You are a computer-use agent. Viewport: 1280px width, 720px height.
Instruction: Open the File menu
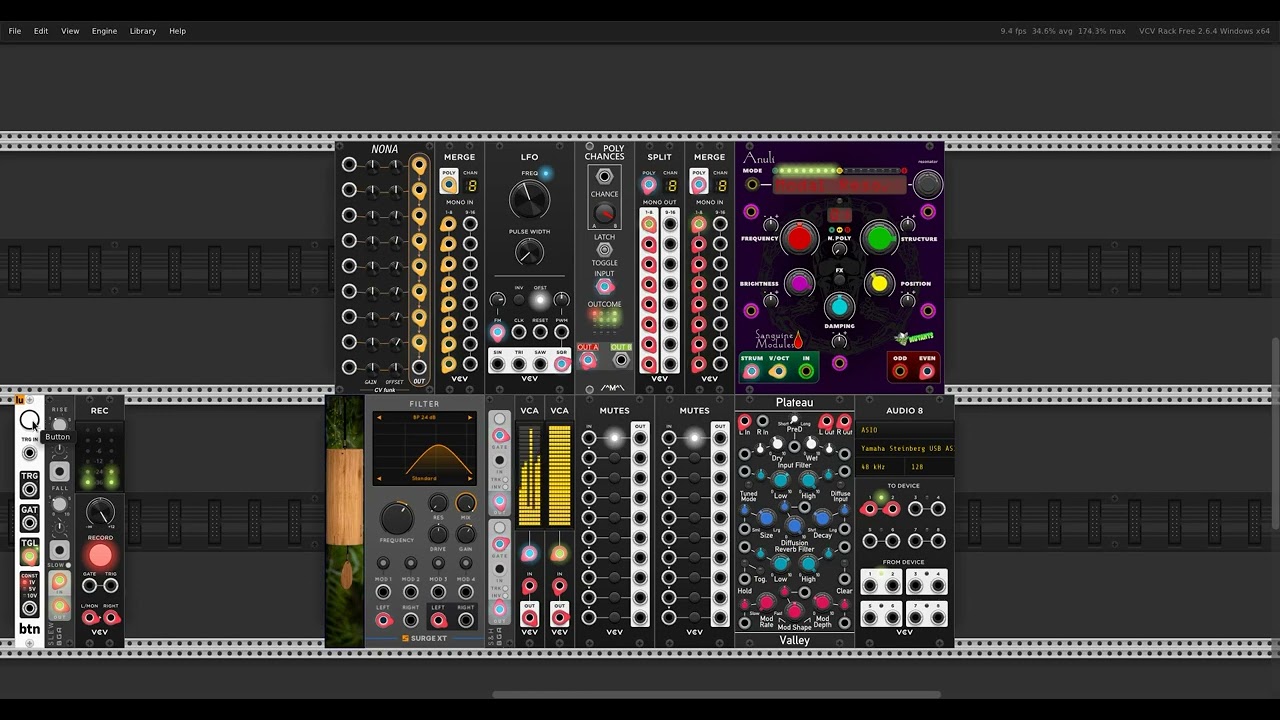point(15,31)
